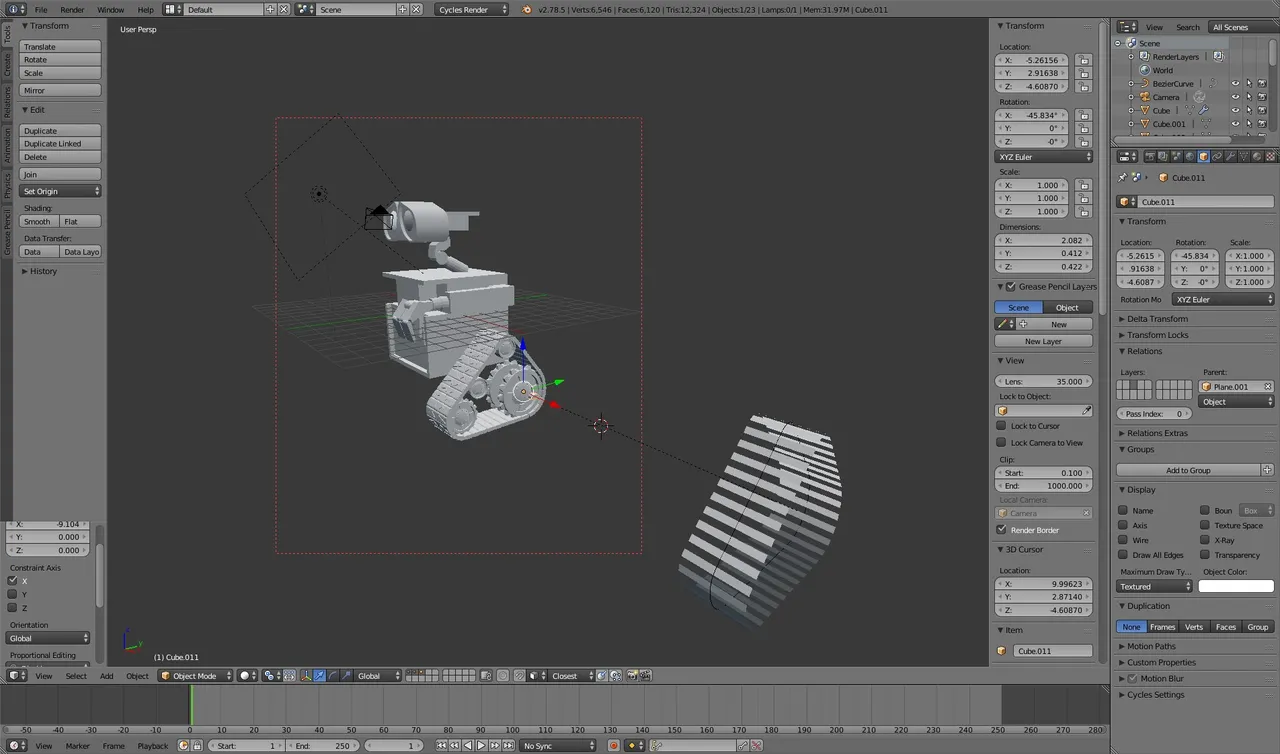Enable Lock Camera to View checkbox
The height and width of the screenshot is (754, 1280).
point(1002,442)
